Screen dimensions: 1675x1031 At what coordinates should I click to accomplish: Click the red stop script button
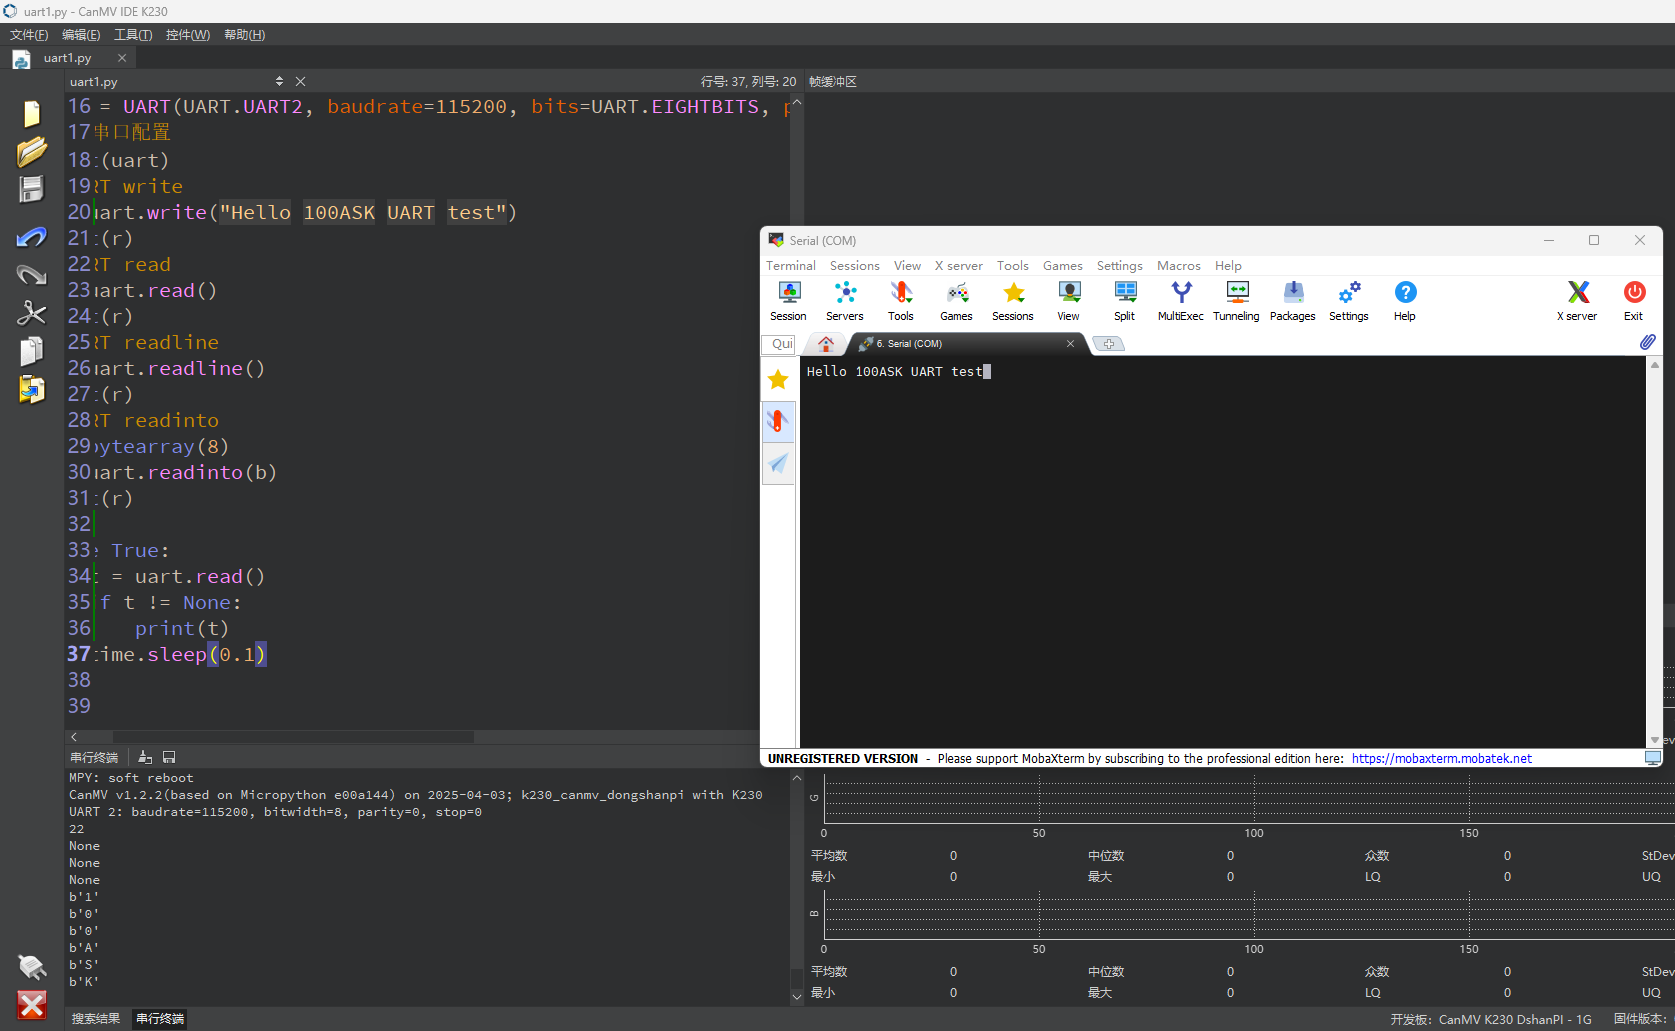click(x=32, y=1005)
